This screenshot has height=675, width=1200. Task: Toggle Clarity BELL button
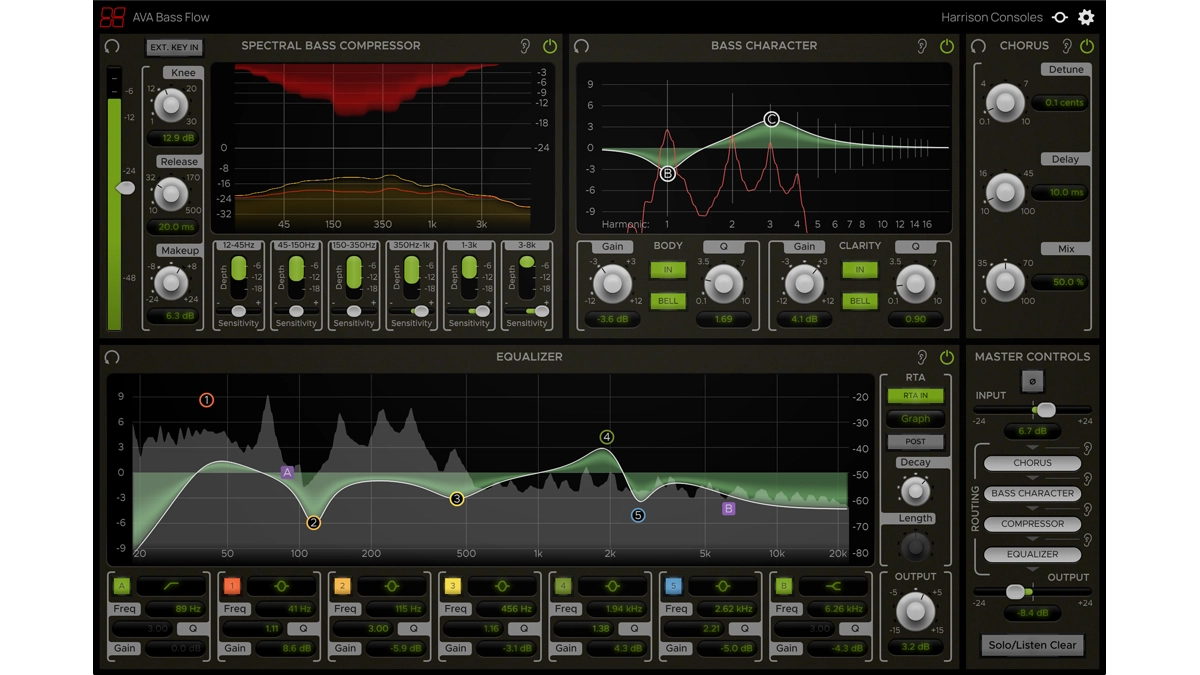859,301
